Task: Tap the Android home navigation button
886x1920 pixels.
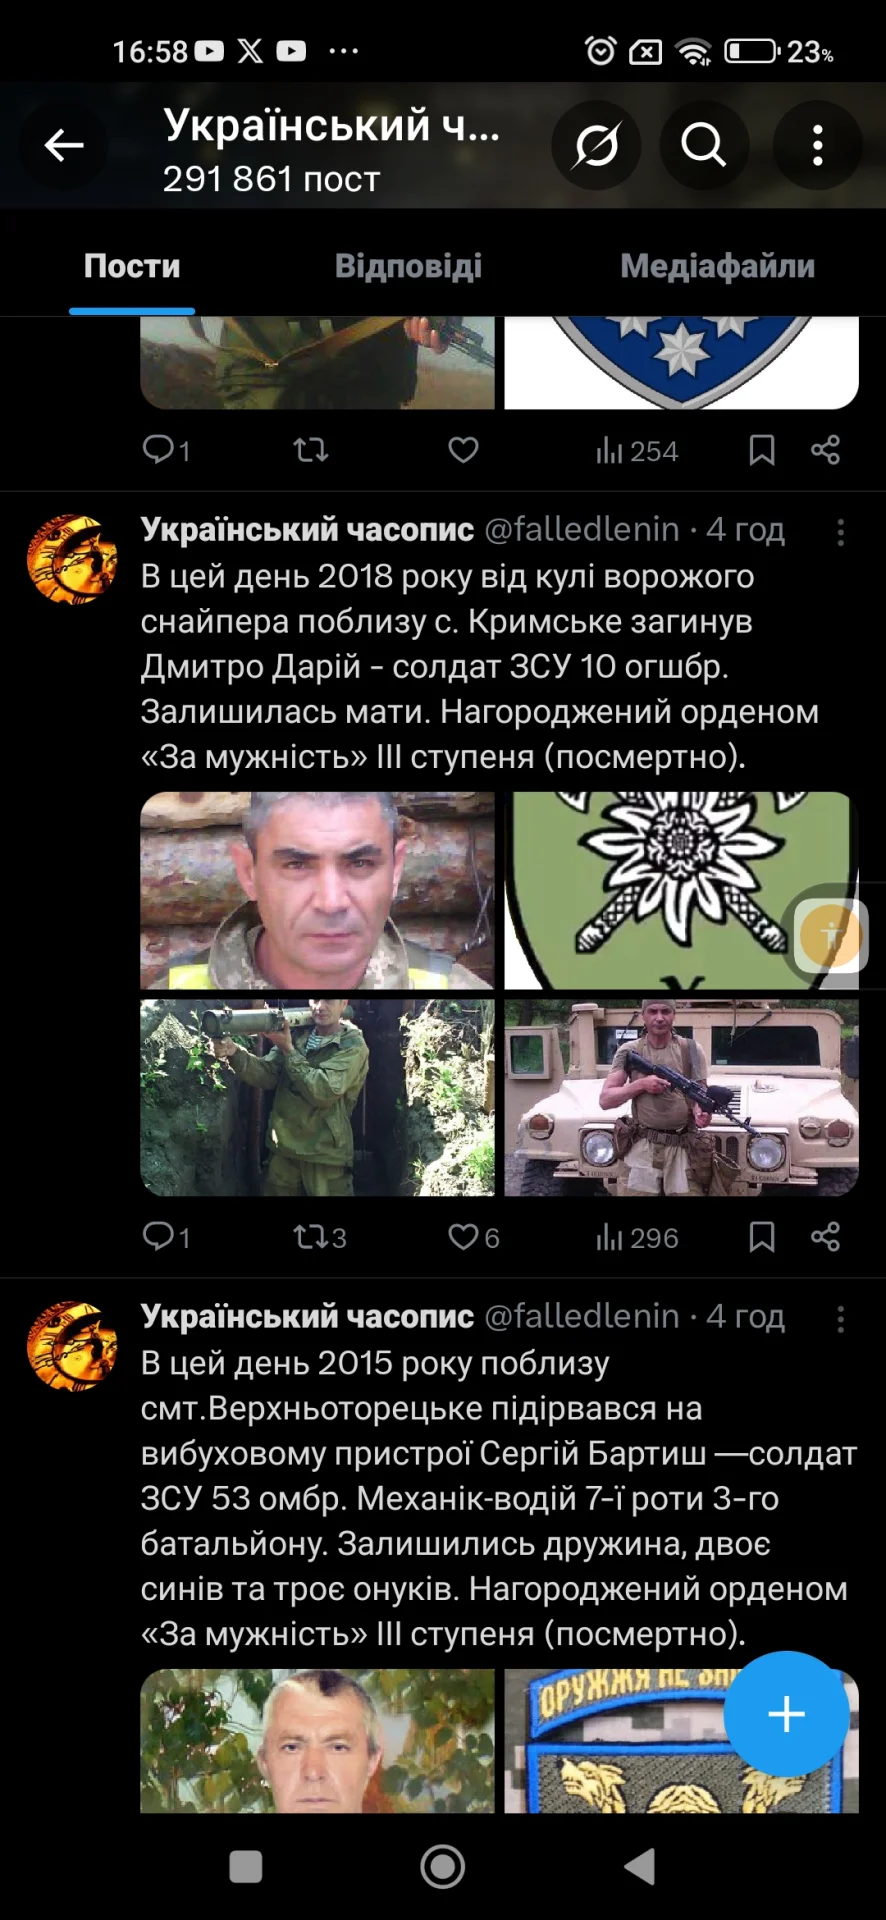Action: (x=443, y=1866)
